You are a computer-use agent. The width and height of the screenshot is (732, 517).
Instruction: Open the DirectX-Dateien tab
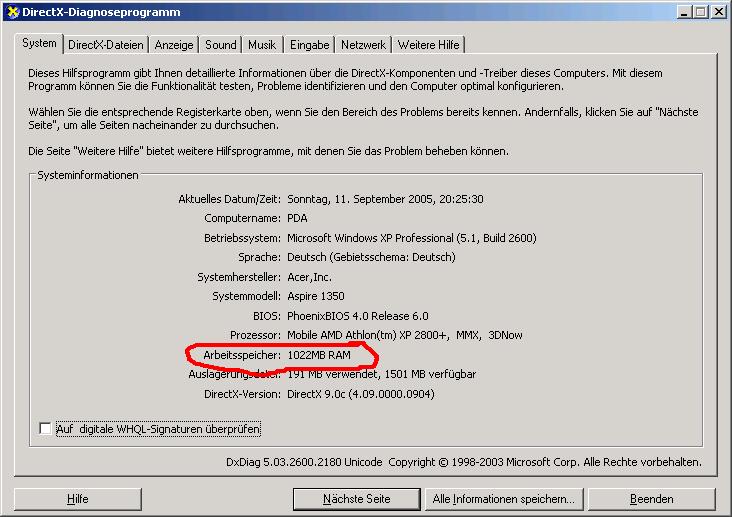(106, 45)
